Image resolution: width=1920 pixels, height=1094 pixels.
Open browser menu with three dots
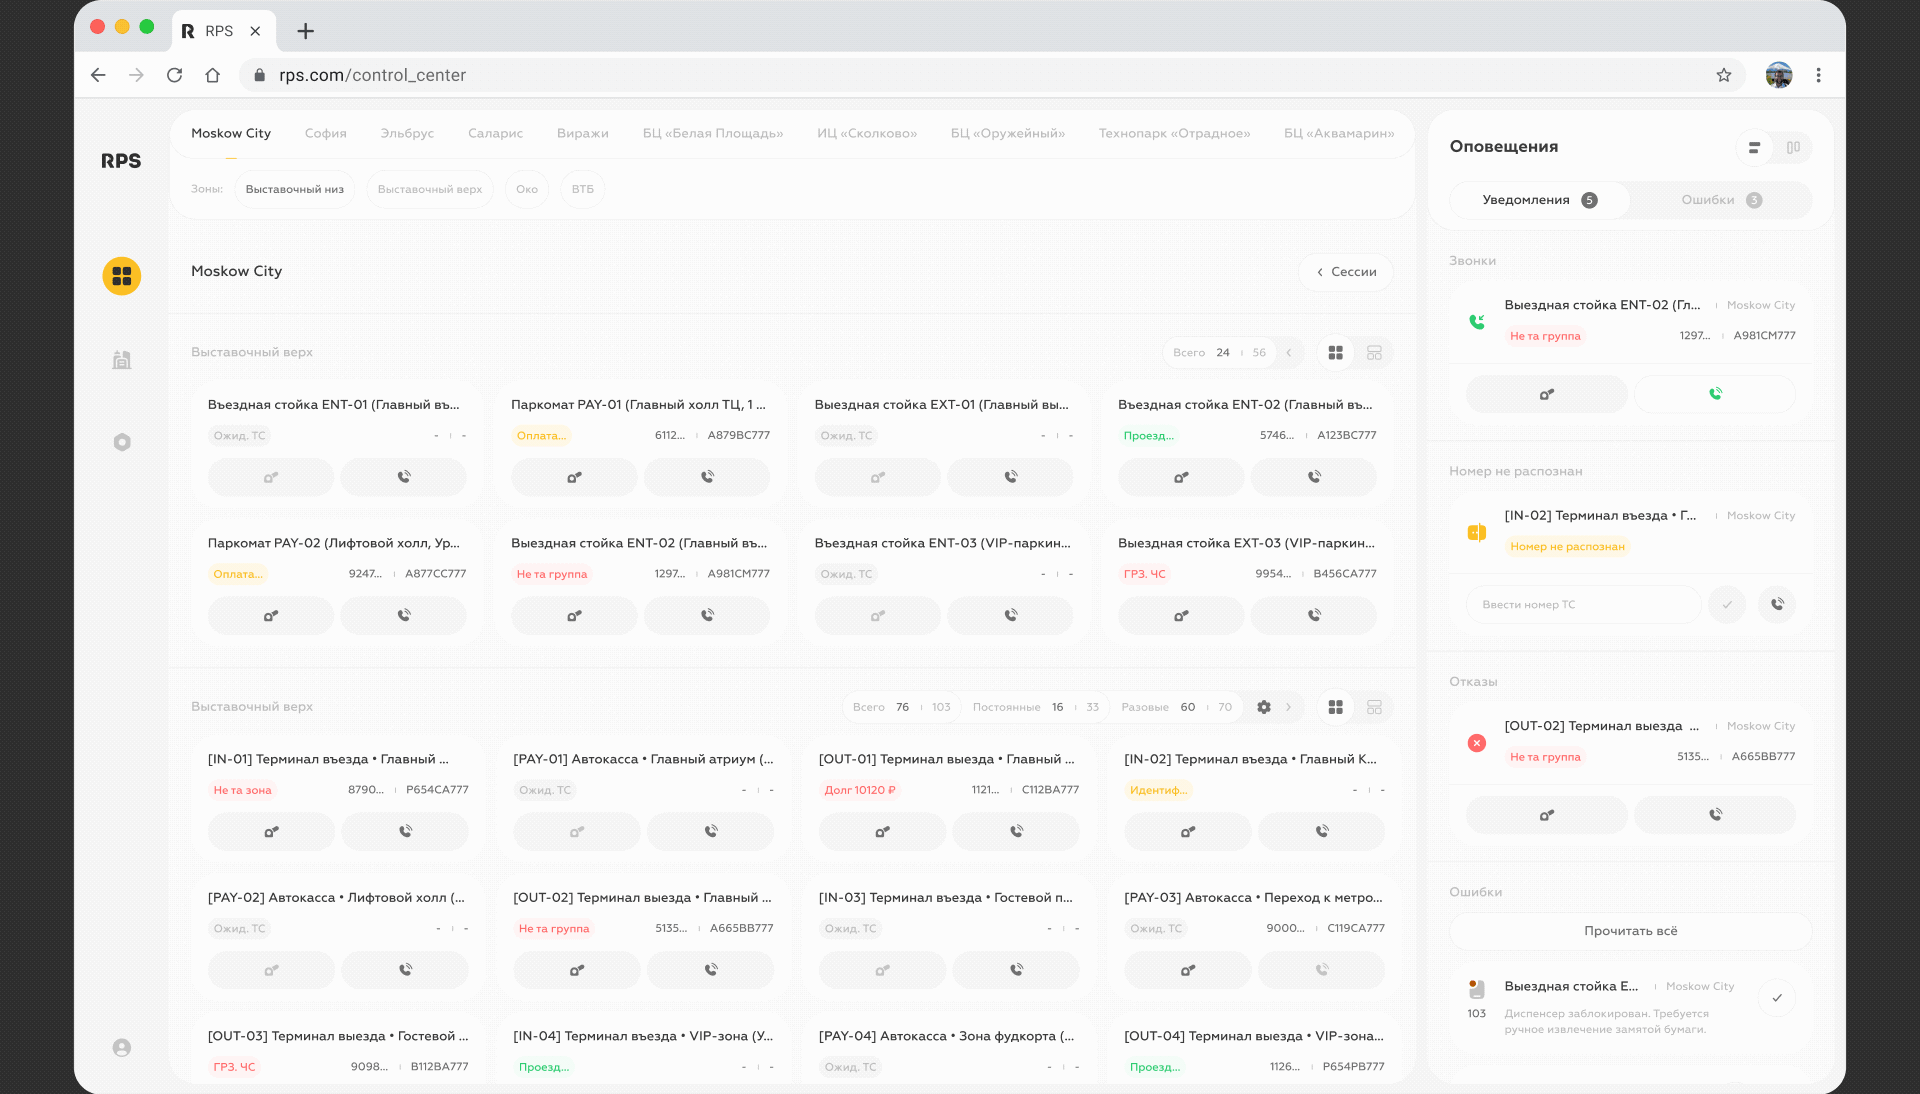tap(1819, 75)
